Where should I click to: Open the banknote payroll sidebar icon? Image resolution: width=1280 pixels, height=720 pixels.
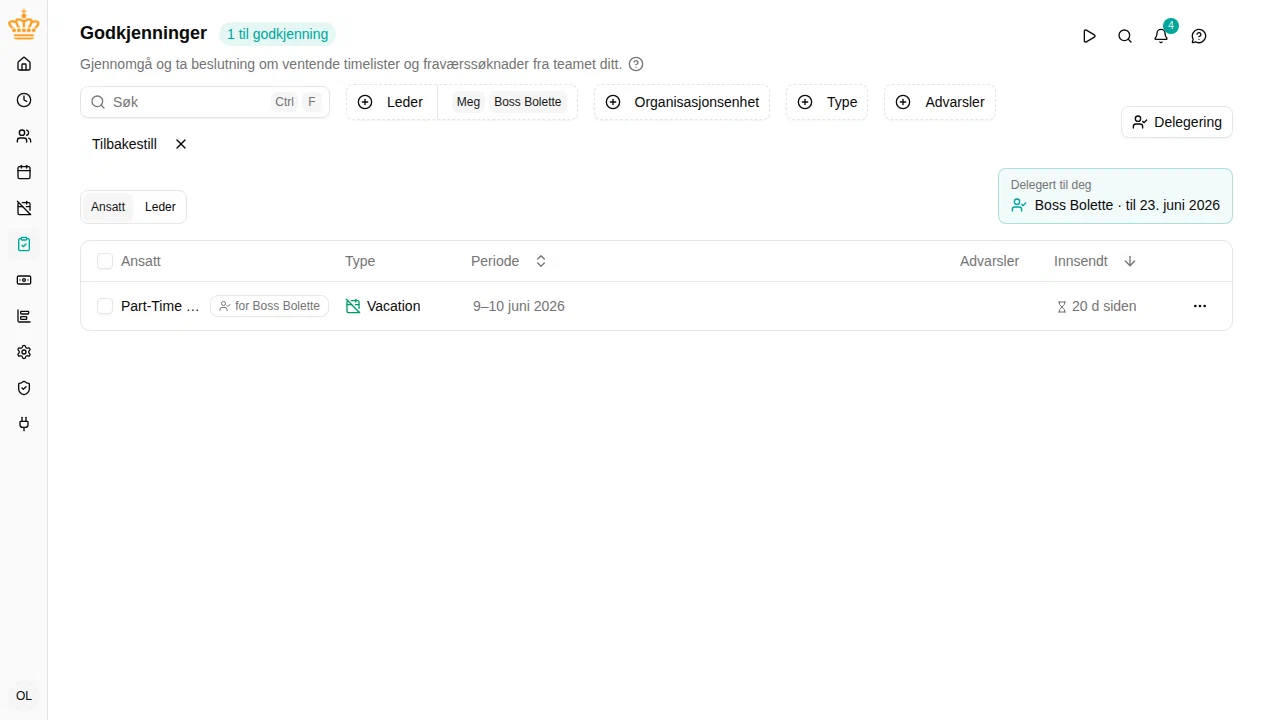point(24,280)
